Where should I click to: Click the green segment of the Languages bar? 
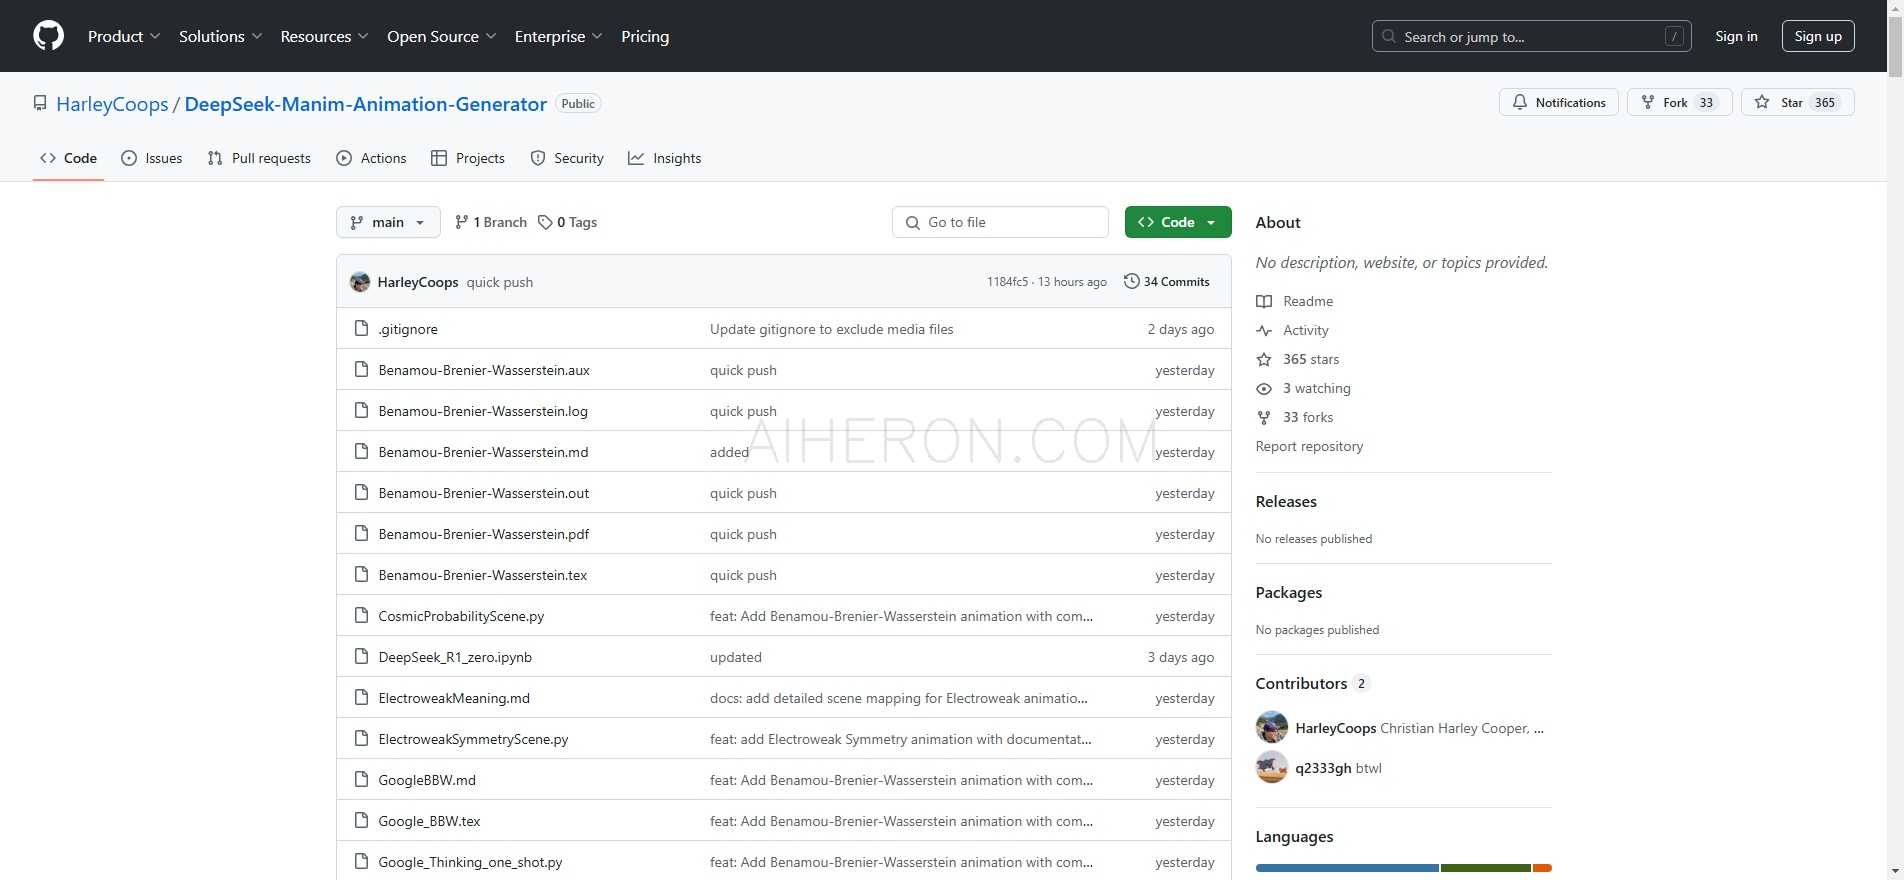1486,868
